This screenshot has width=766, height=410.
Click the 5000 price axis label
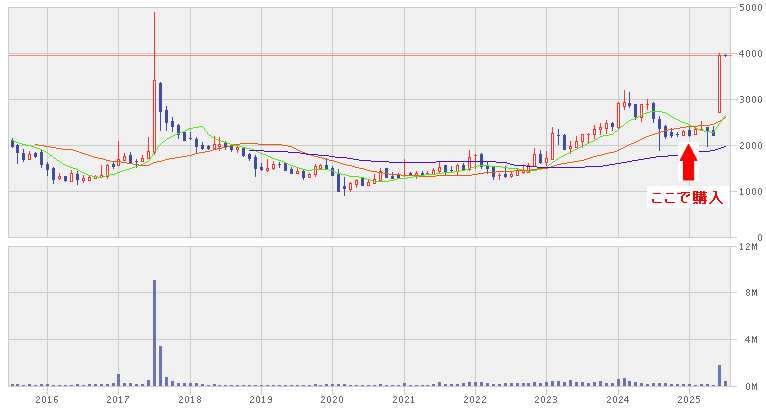pos(751,7)
